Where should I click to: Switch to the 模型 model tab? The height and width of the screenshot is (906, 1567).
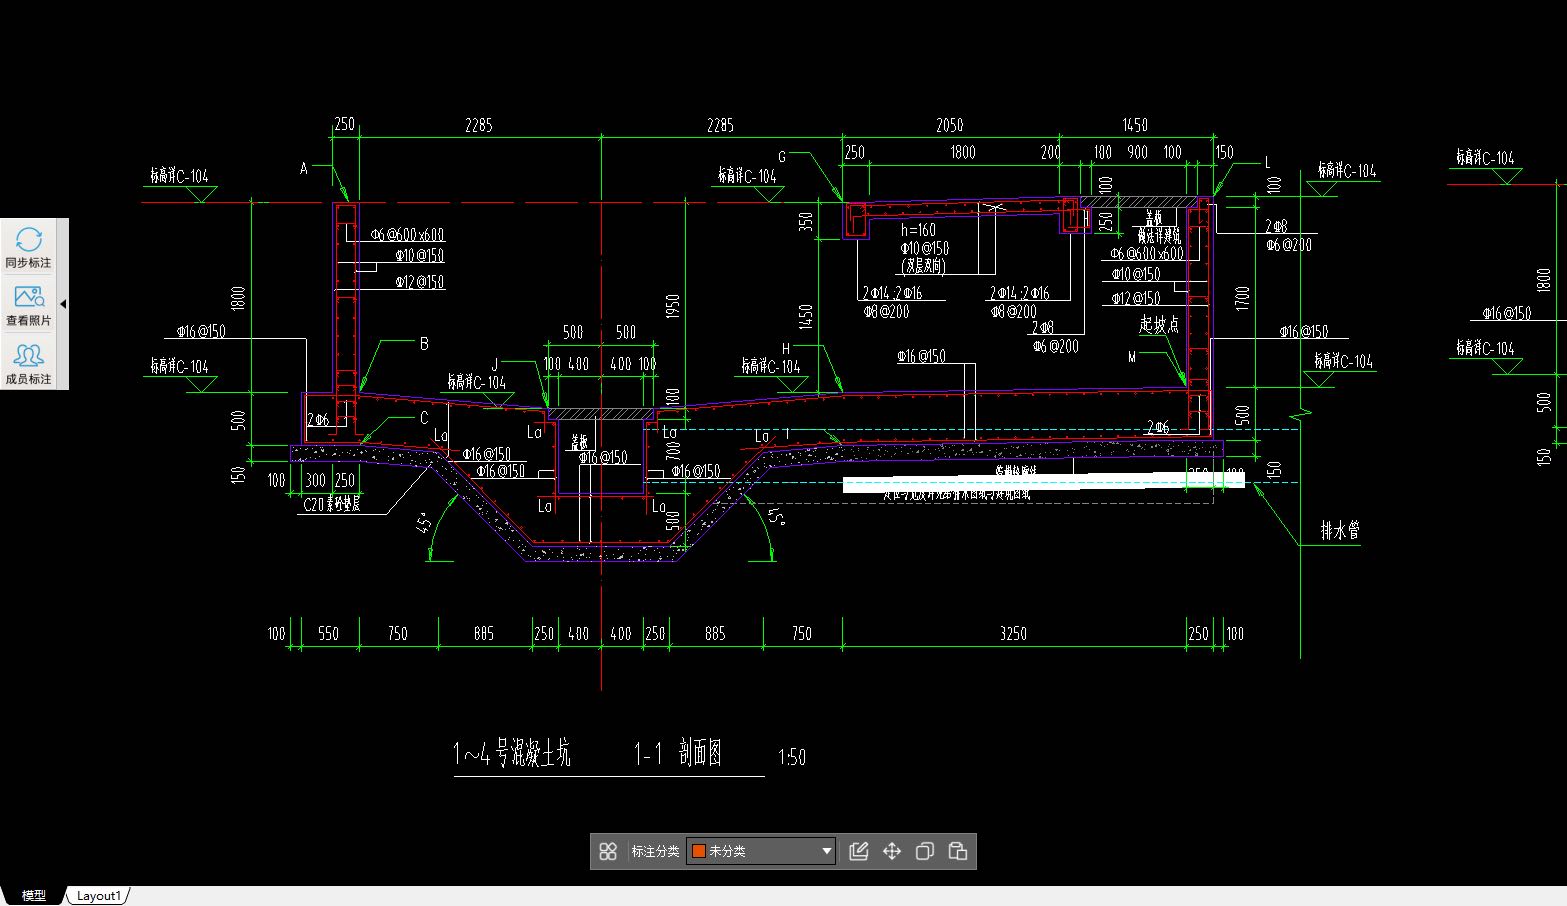(x=33, y=896)
